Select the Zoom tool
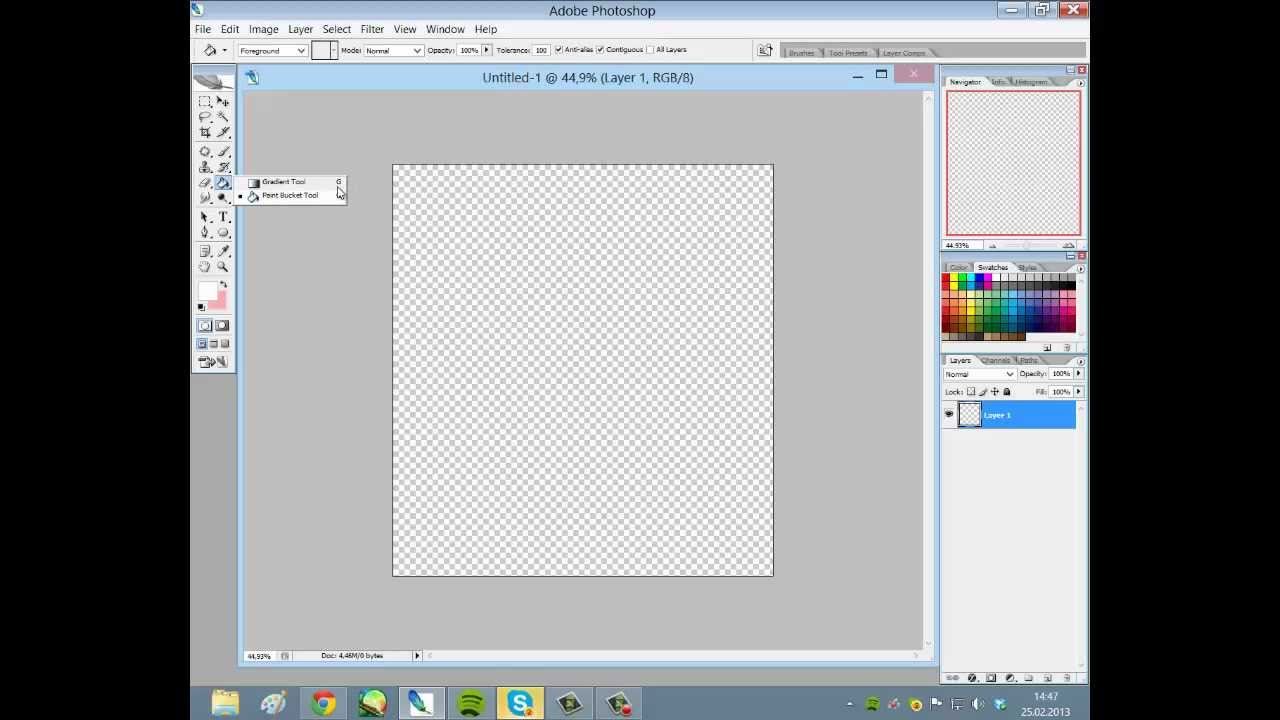 pos(223,267)
